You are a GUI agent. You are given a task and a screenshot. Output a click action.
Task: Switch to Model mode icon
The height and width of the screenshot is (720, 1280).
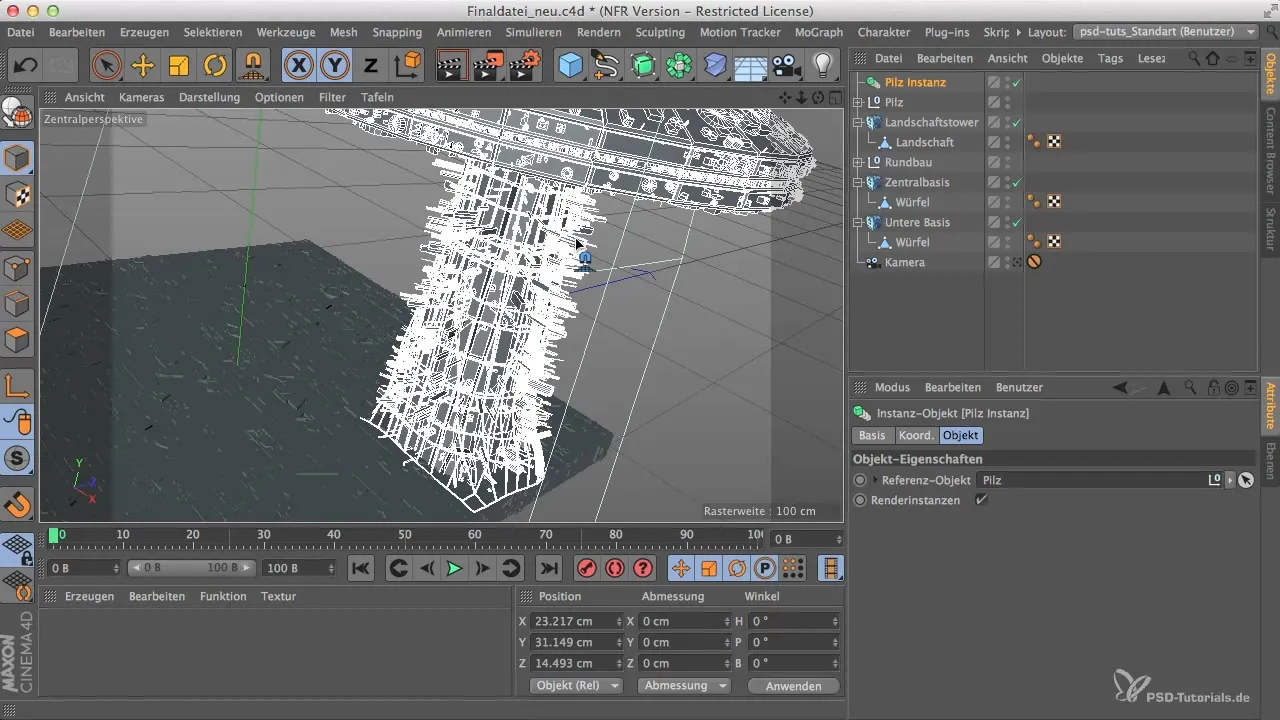(18, 160)
